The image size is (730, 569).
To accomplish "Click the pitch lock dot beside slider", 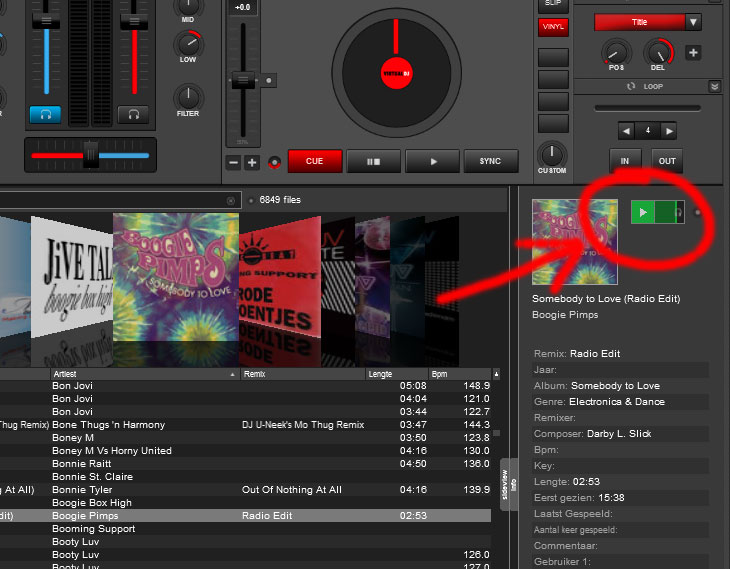I will (269, 81).
